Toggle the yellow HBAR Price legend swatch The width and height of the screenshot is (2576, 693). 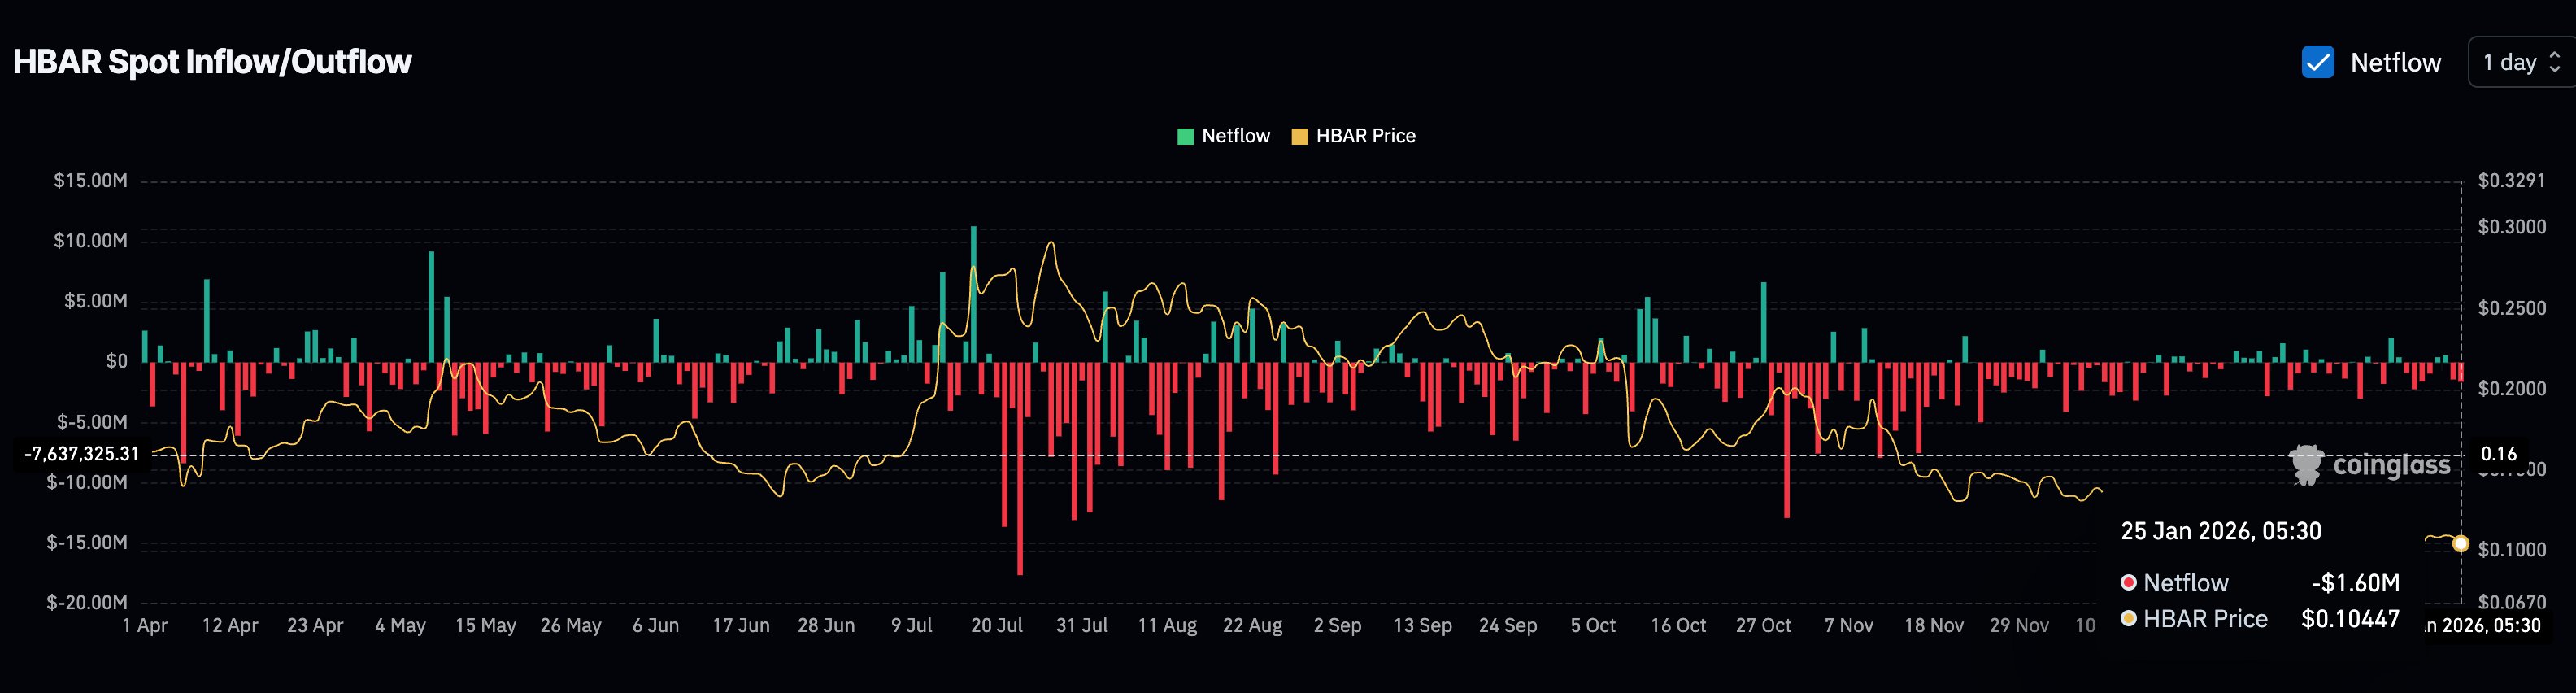pyautogui.click(x=1299, y=137)
